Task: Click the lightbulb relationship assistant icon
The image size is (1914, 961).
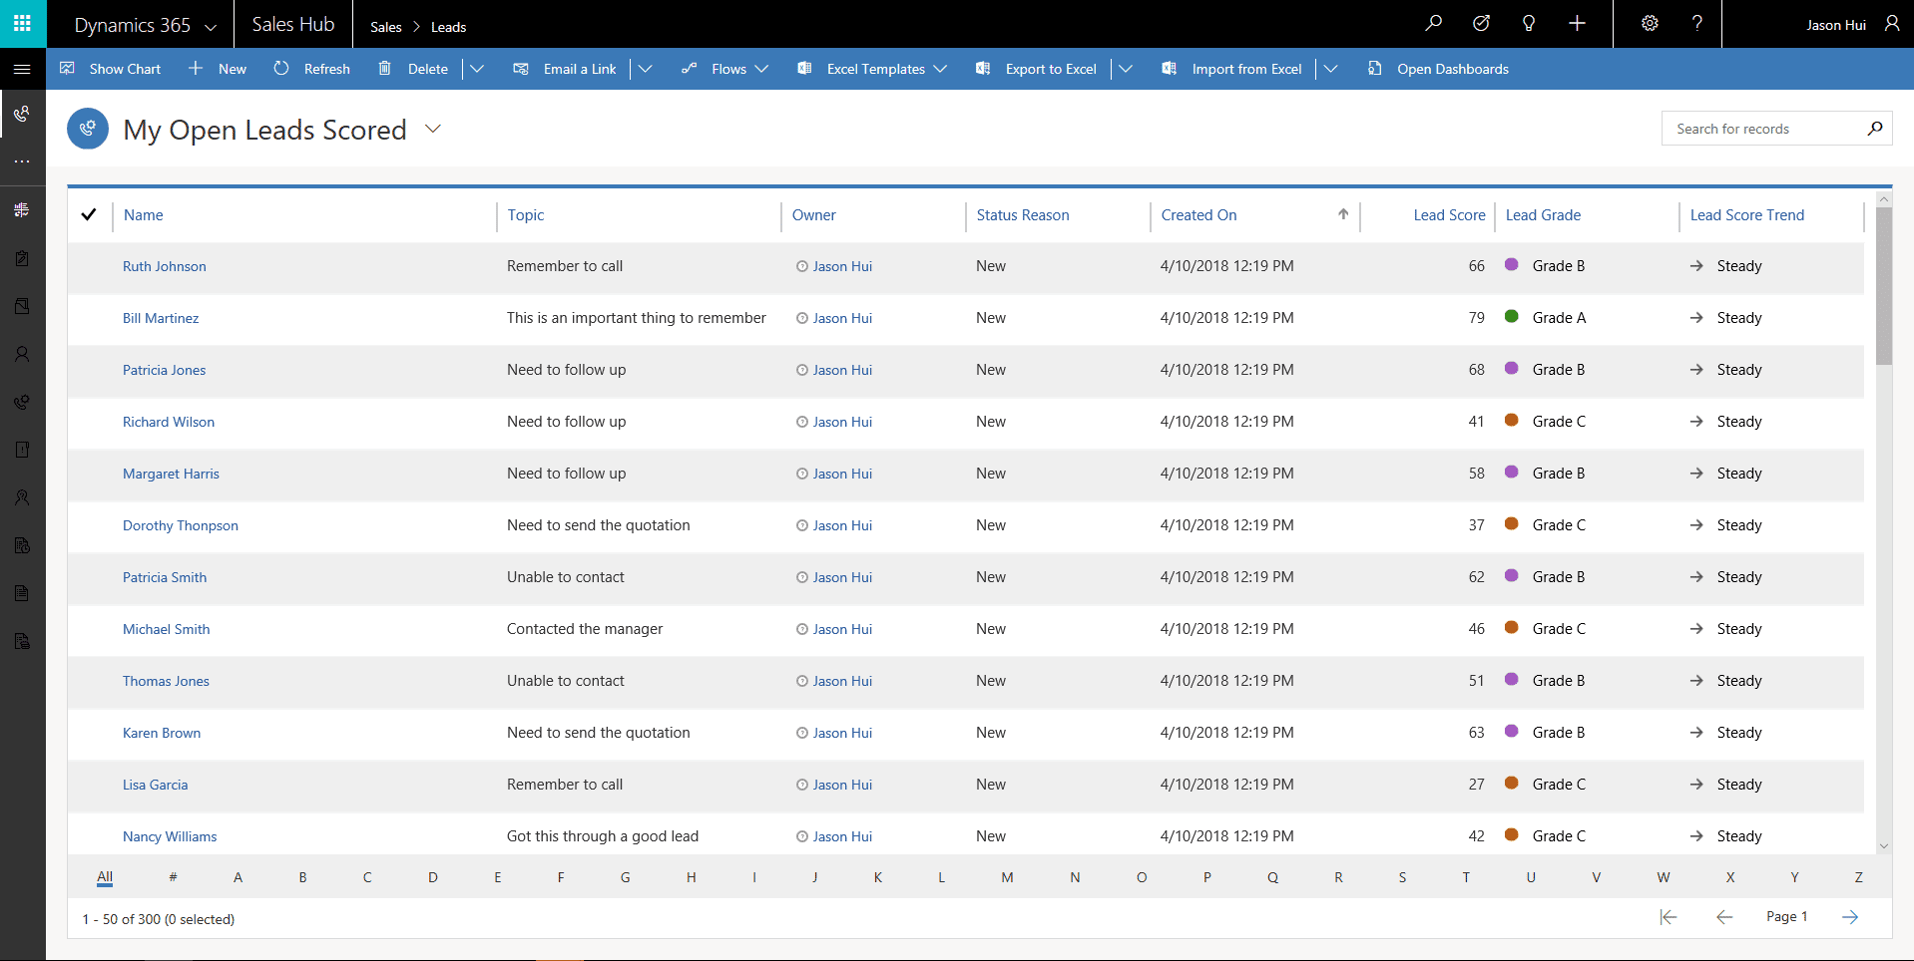Action: [1529, 23]
